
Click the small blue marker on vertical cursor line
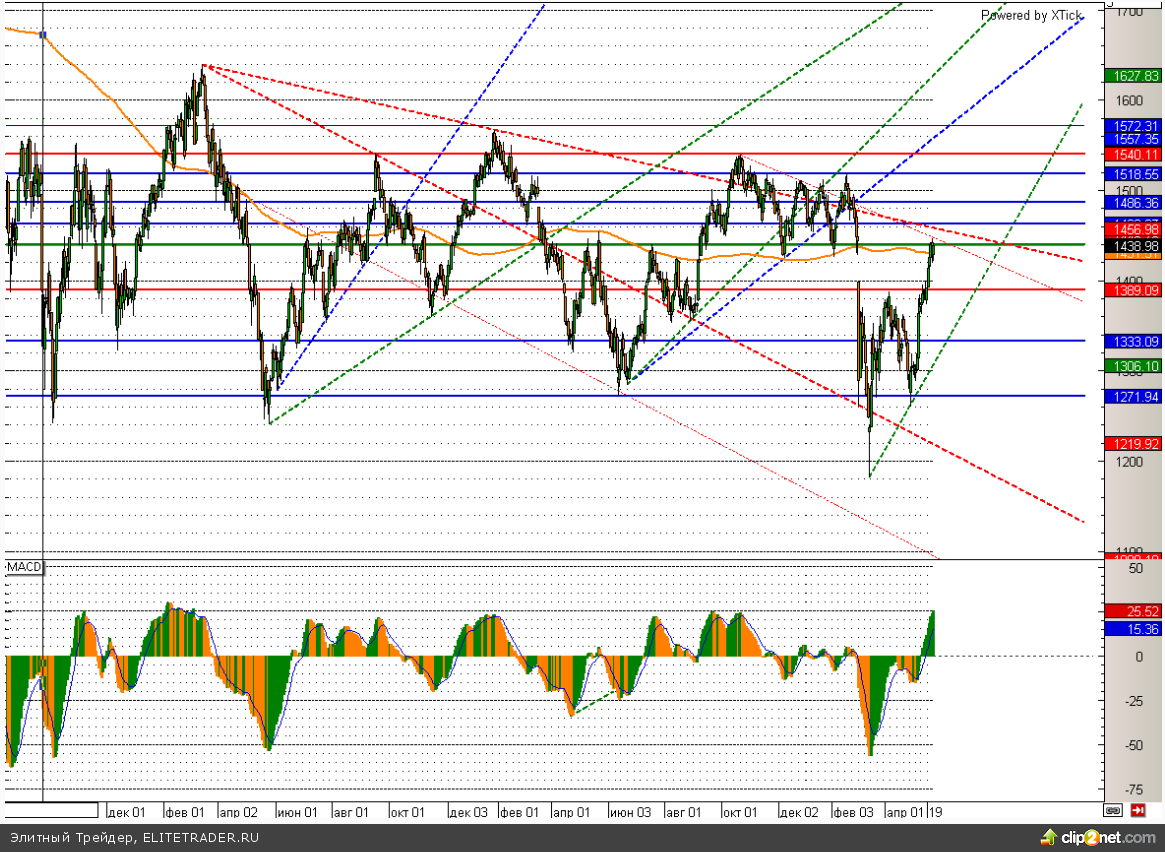tap(43, 35)
